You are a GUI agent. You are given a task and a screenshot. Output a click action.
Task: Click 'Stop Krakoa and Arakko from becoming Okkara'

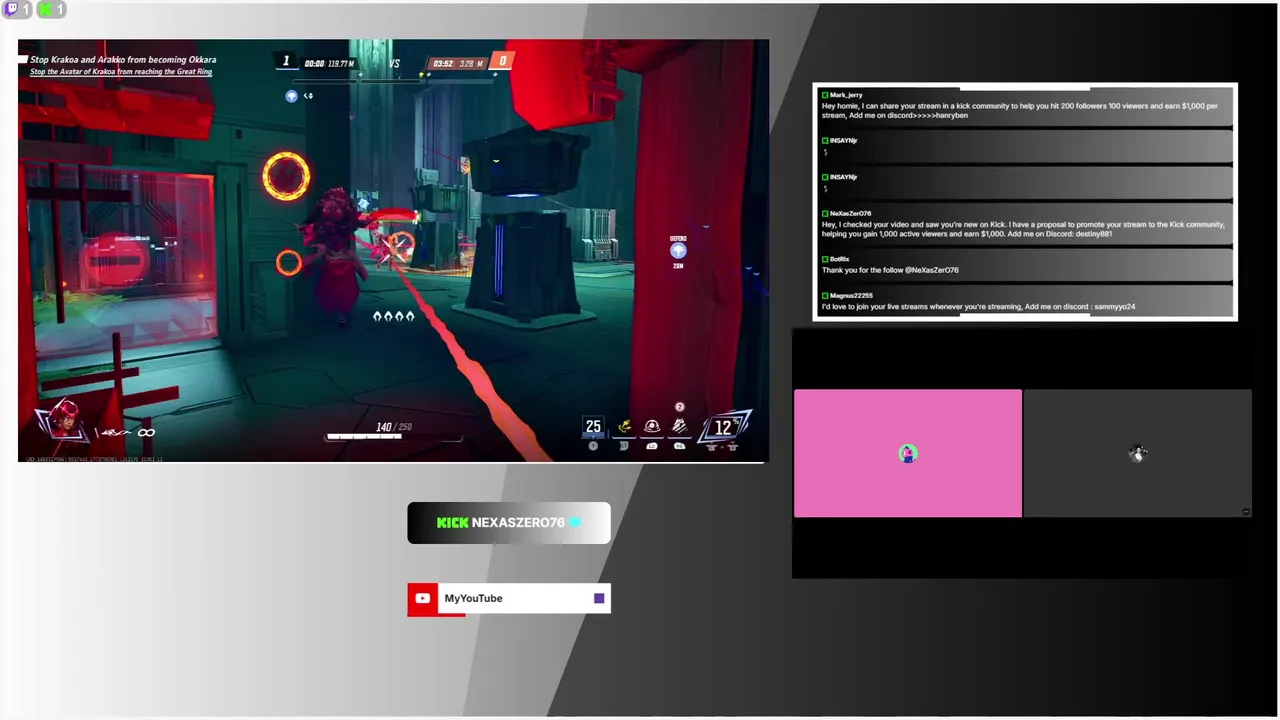click(123, 60)
